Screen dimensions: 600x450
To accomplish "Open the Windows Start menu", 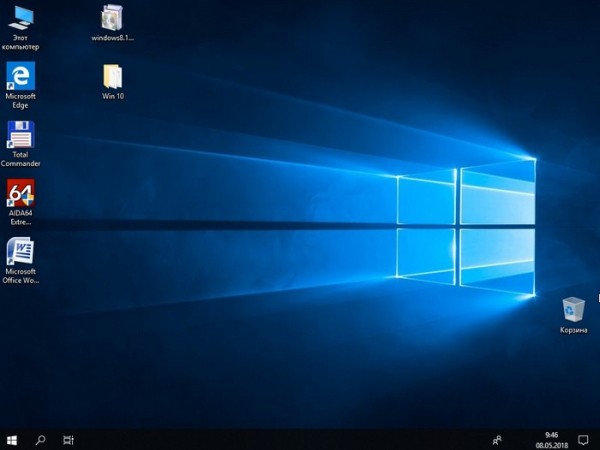I will coord(12,440).
